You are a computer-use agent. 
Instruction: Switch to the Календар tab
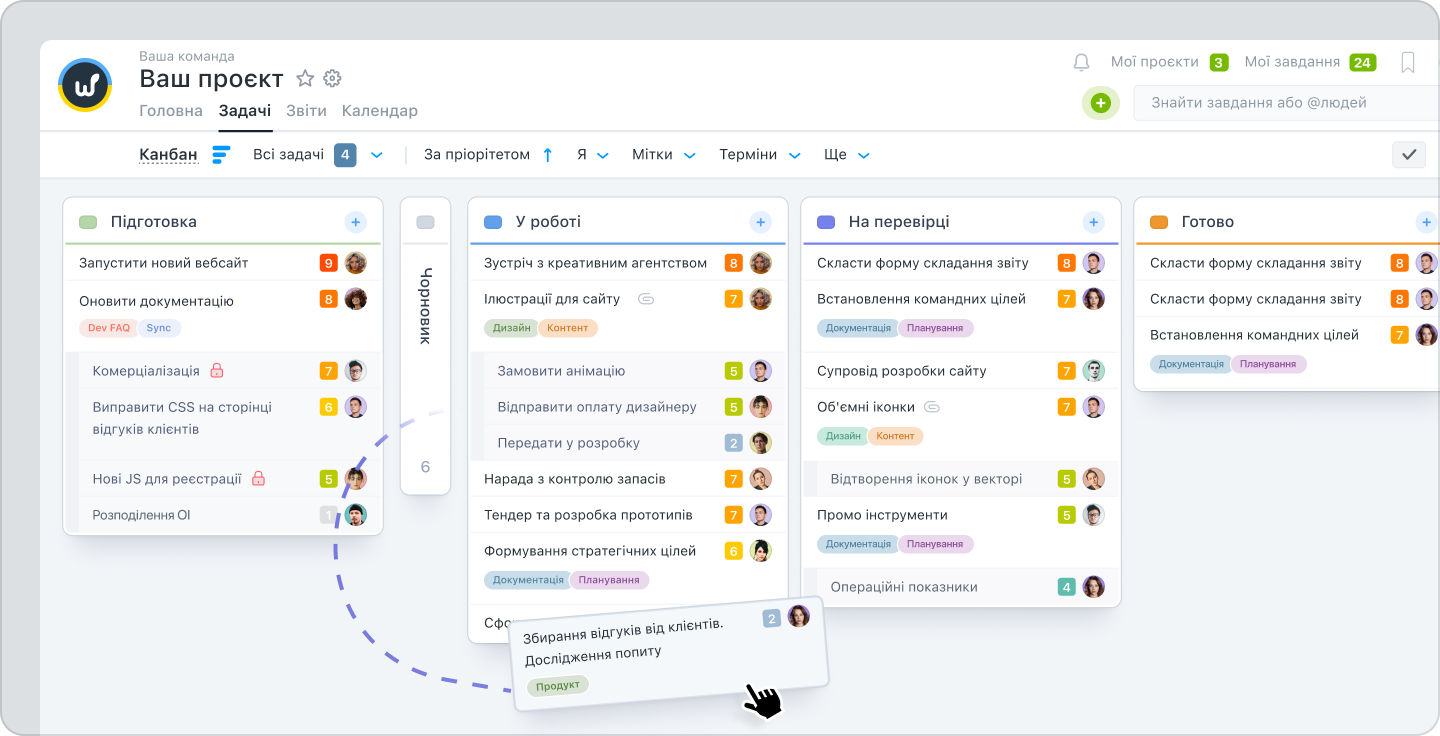pyautogui.click(x=380, y=111)
